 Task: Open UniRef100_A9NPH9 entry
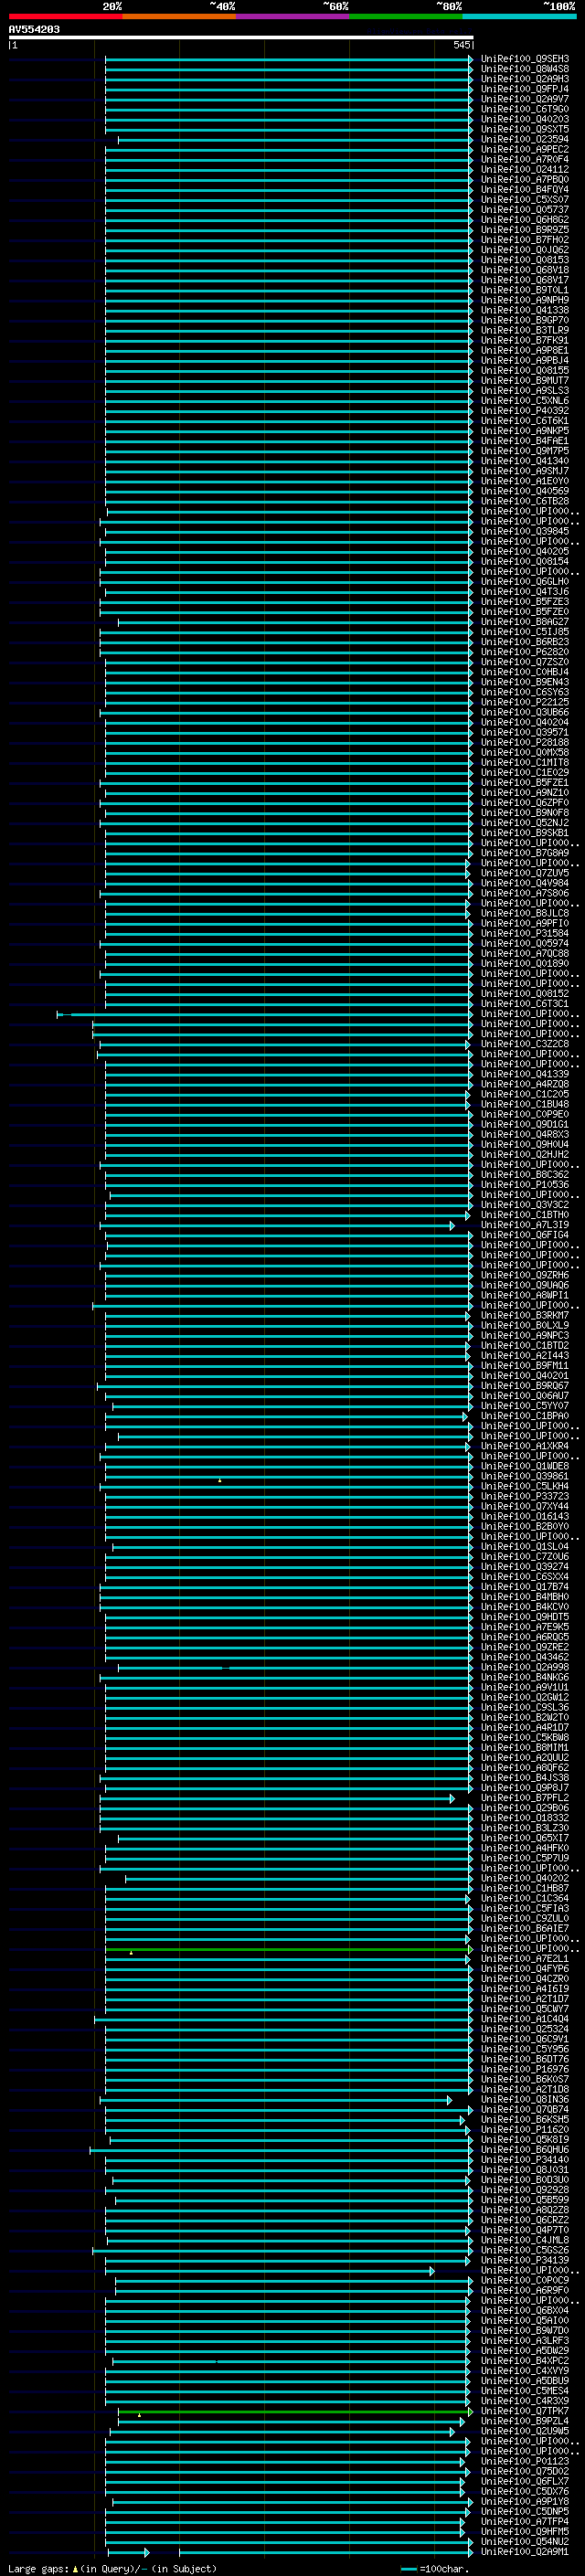pyautogui.click(x=525, y=300)
